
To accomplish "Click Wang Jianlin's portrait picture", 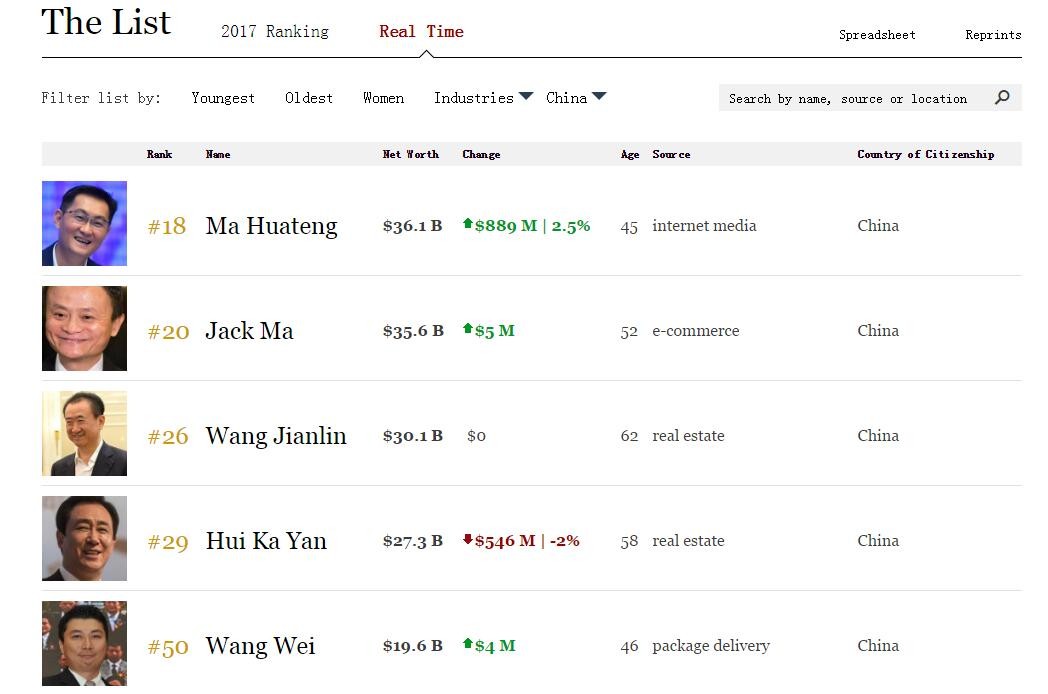I will tap(84, 433).
